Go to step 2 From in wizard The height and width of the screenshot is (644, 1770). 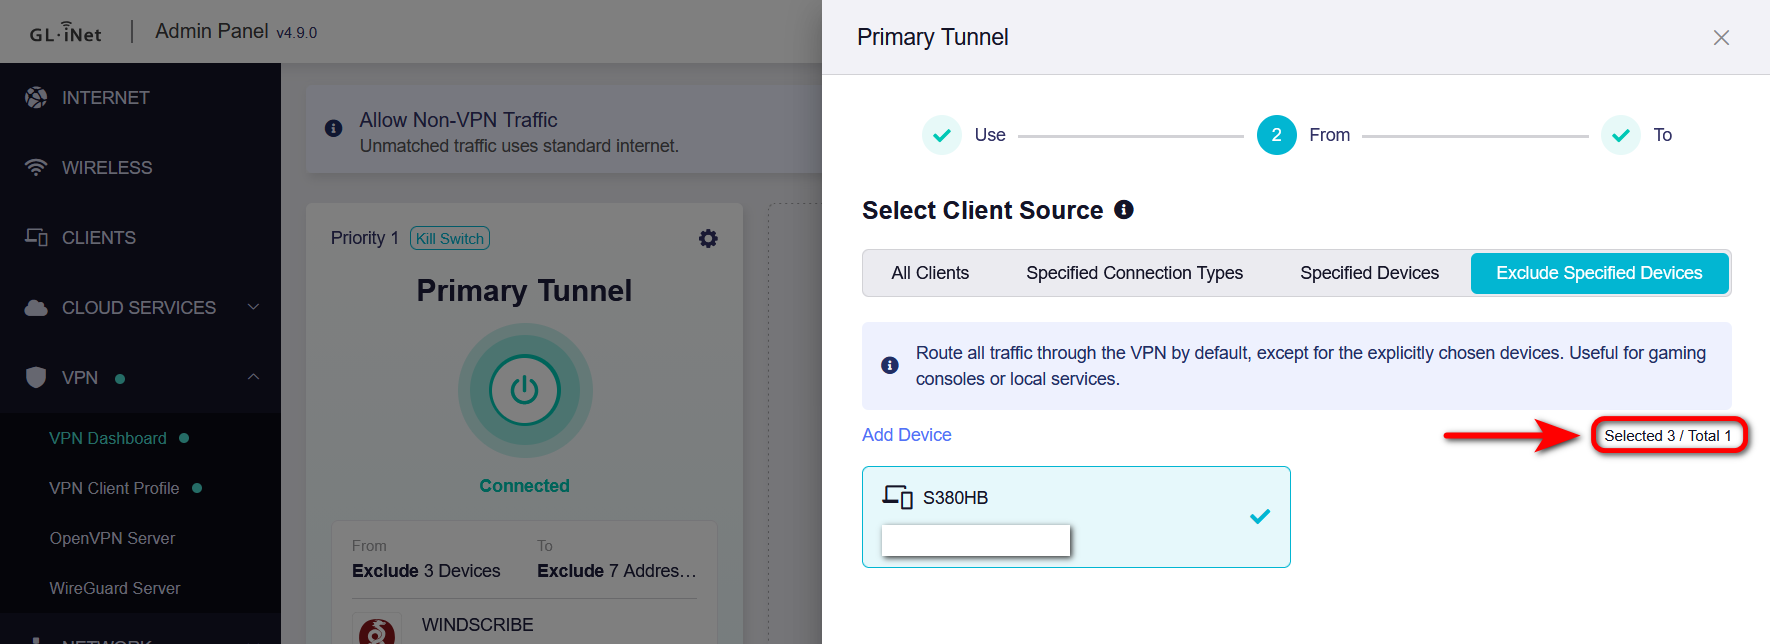tap(1276, 135)
